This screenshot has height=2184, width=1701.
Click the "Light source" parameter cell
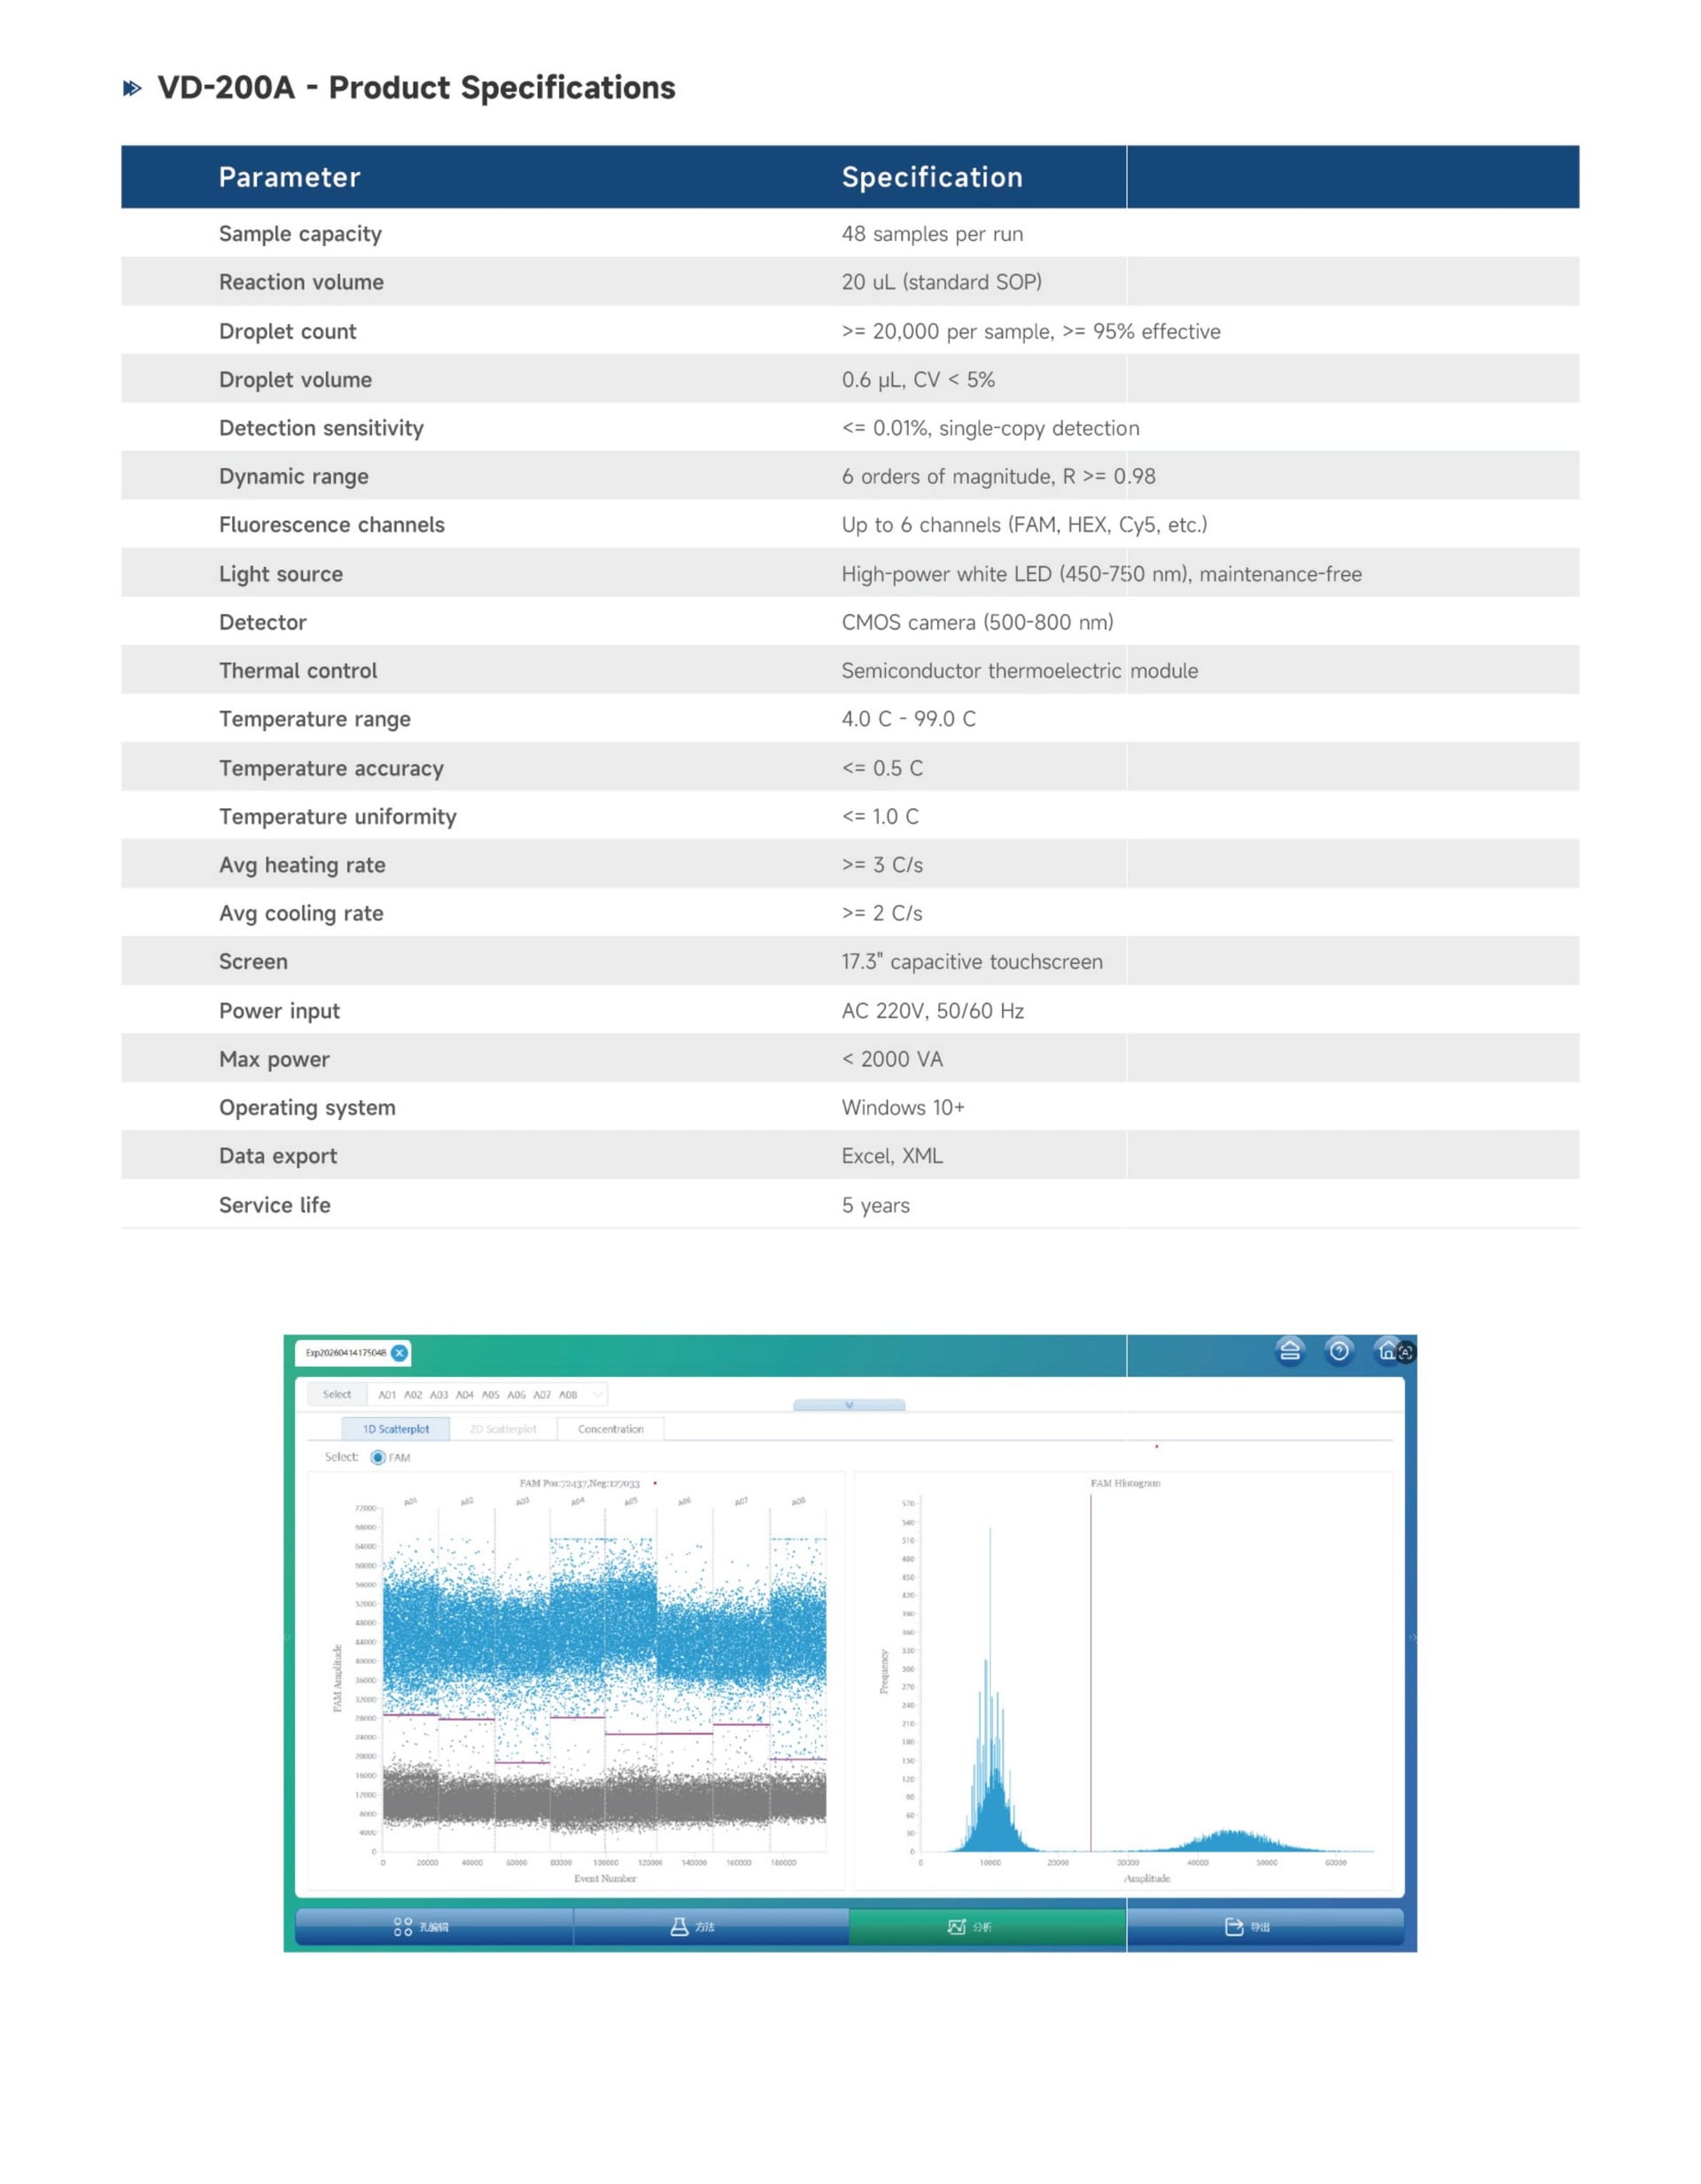[281, 574]
